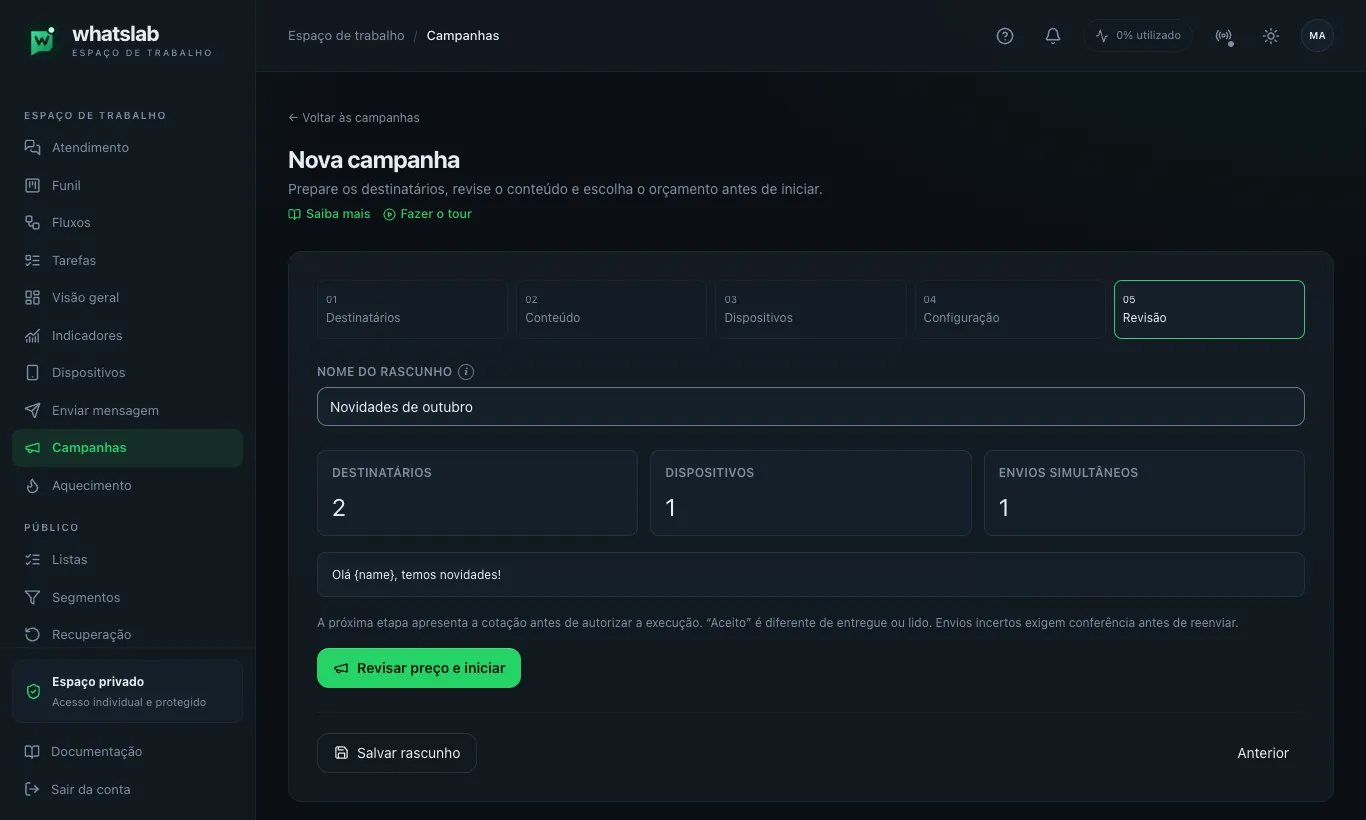
Task: Switch to step 03 Dispositivos
Action: [810, 309]
